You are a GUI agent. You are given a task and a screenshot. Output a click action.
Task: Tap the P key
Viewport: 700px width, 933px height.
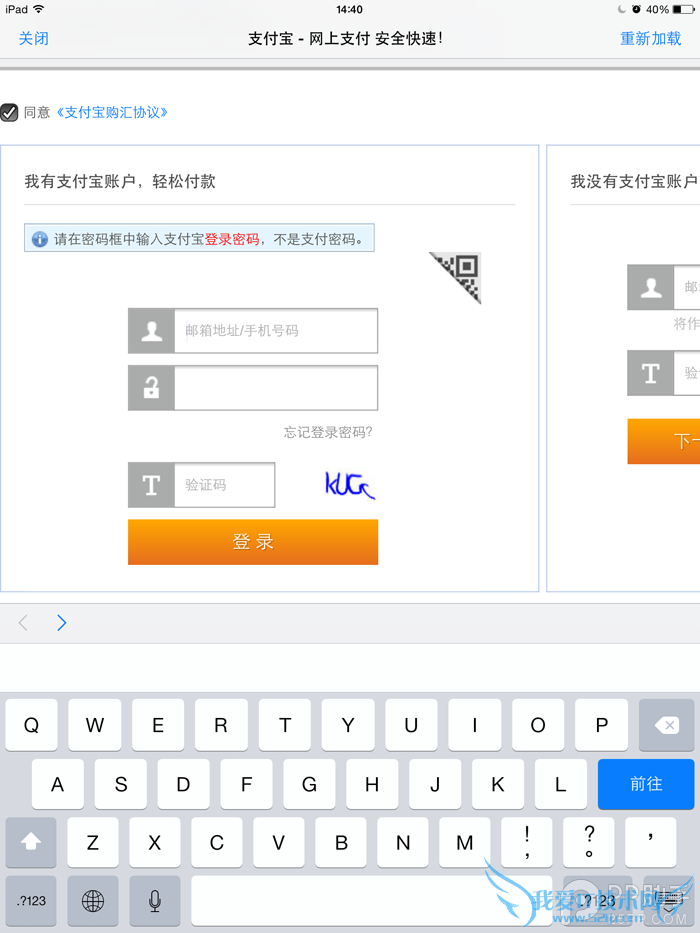(x=602, y=725)
